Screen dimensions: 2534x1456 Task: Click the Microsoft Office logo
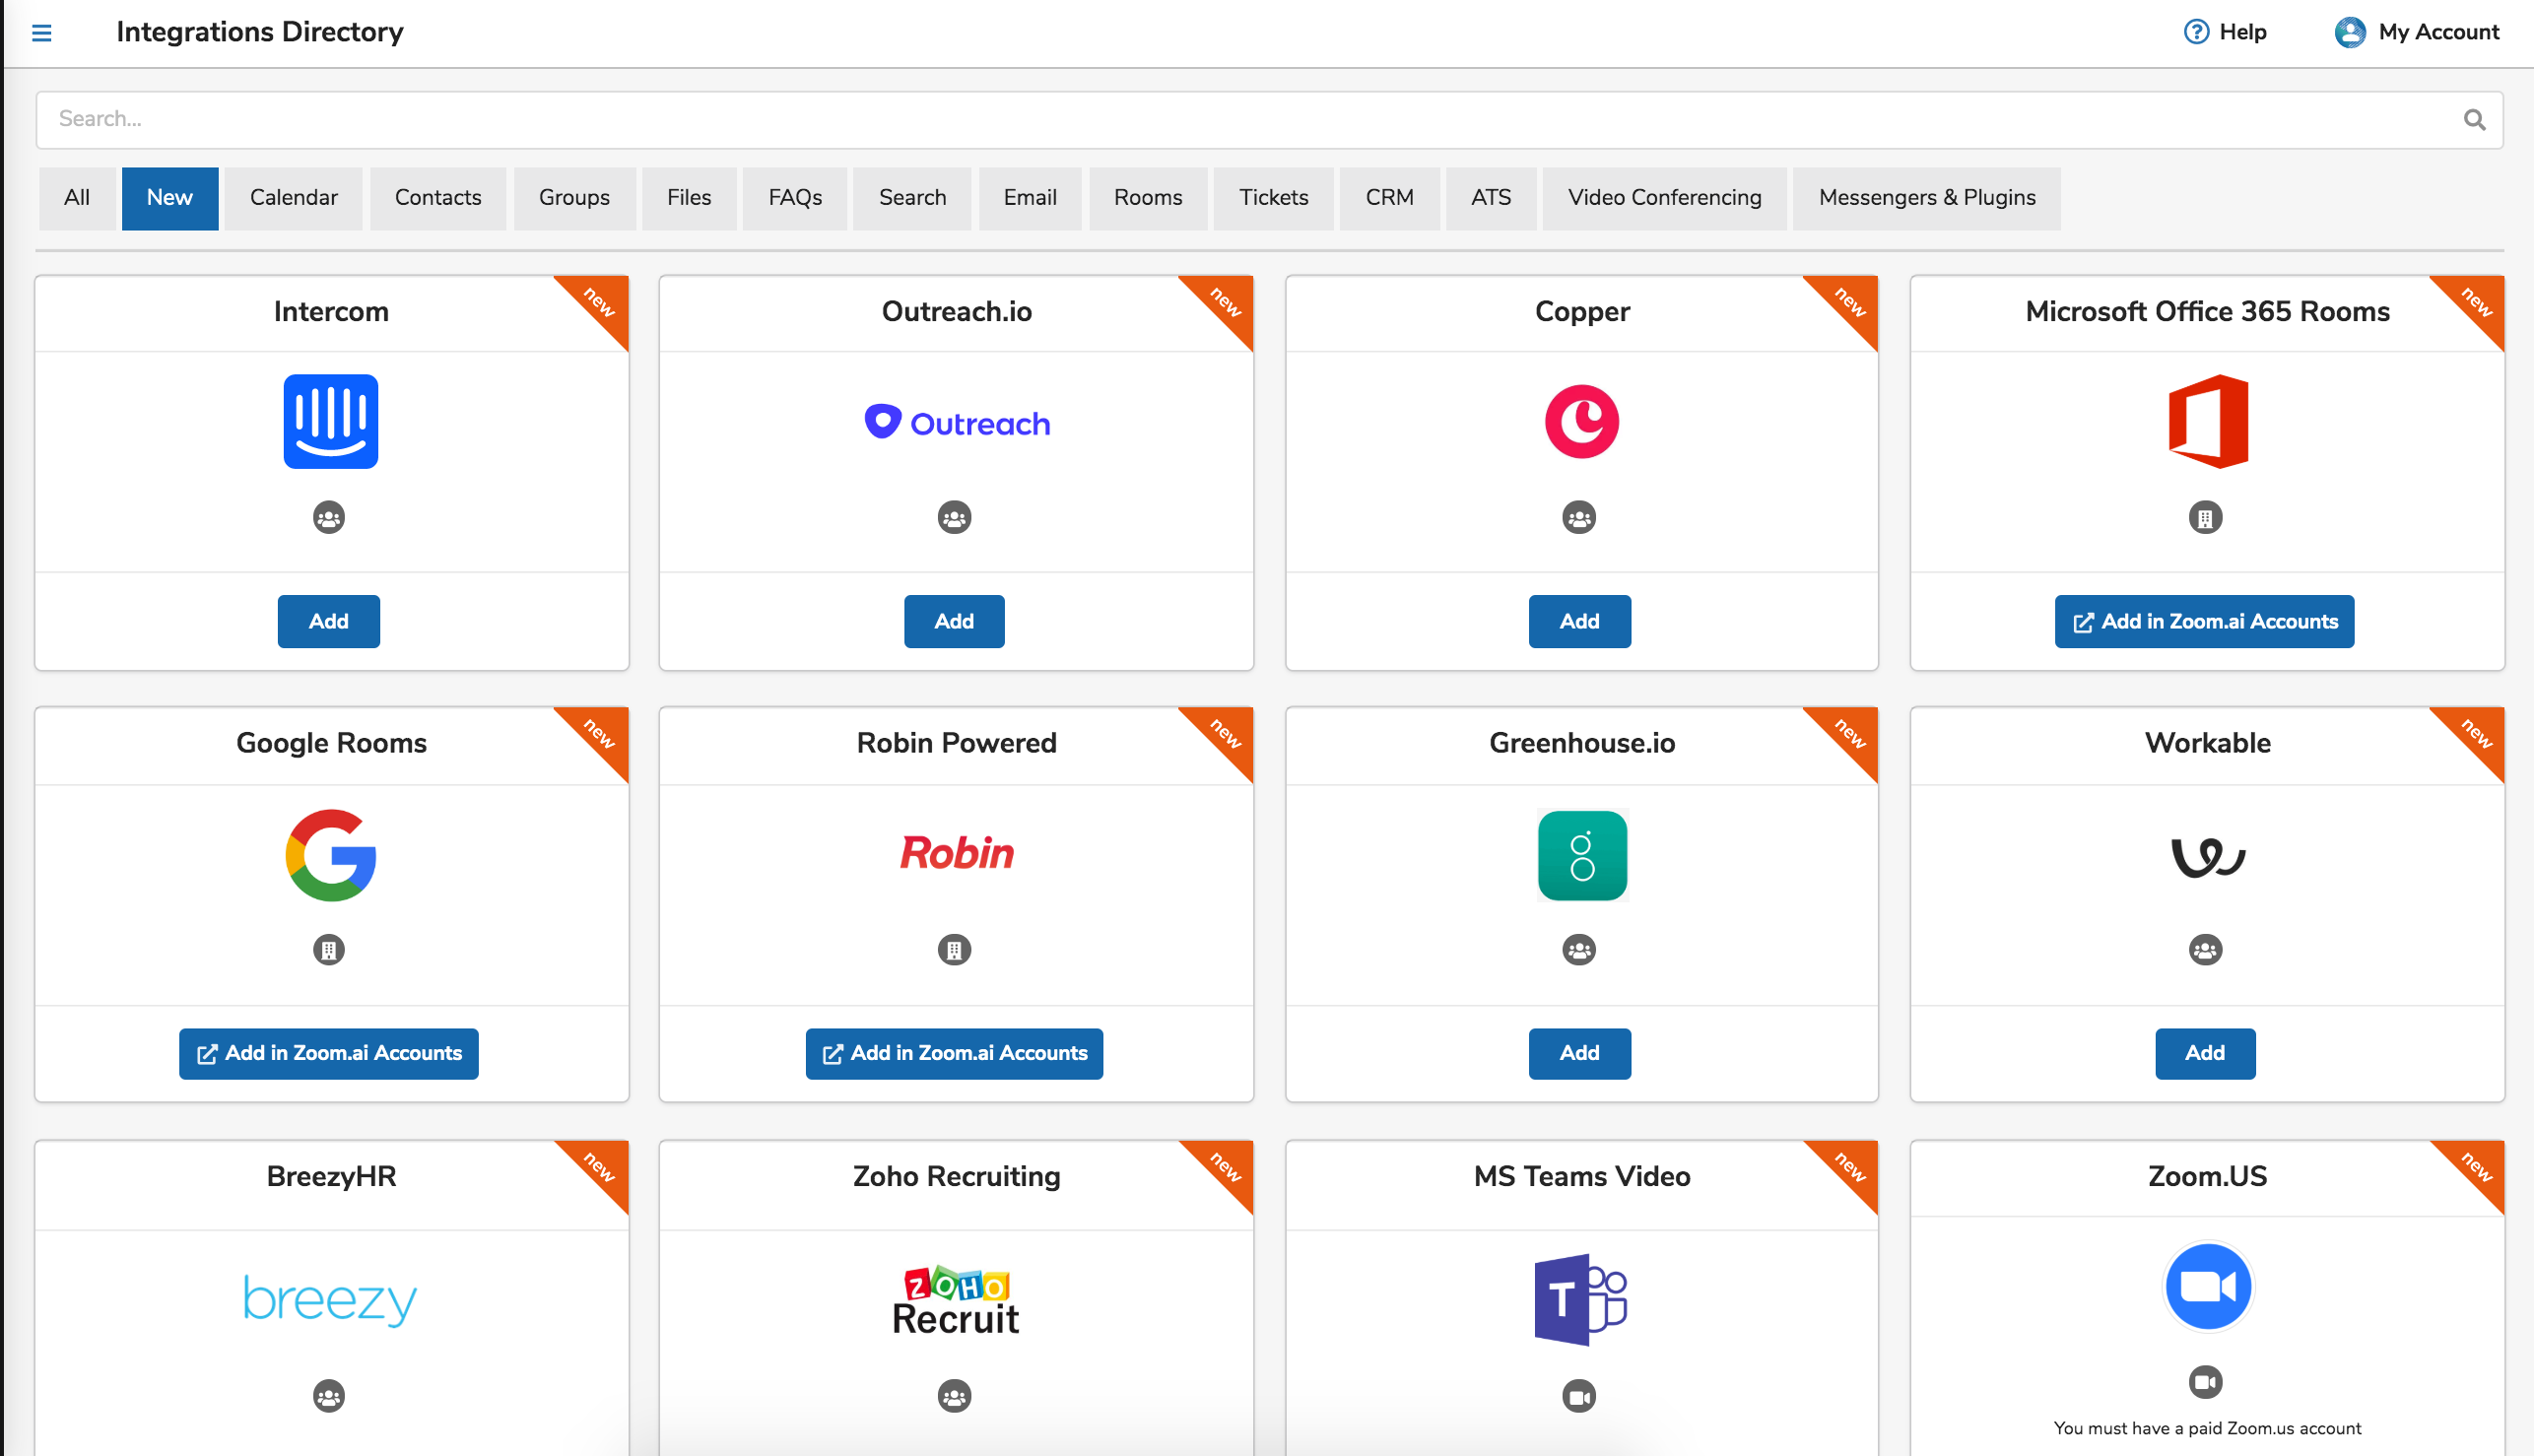2207,421
